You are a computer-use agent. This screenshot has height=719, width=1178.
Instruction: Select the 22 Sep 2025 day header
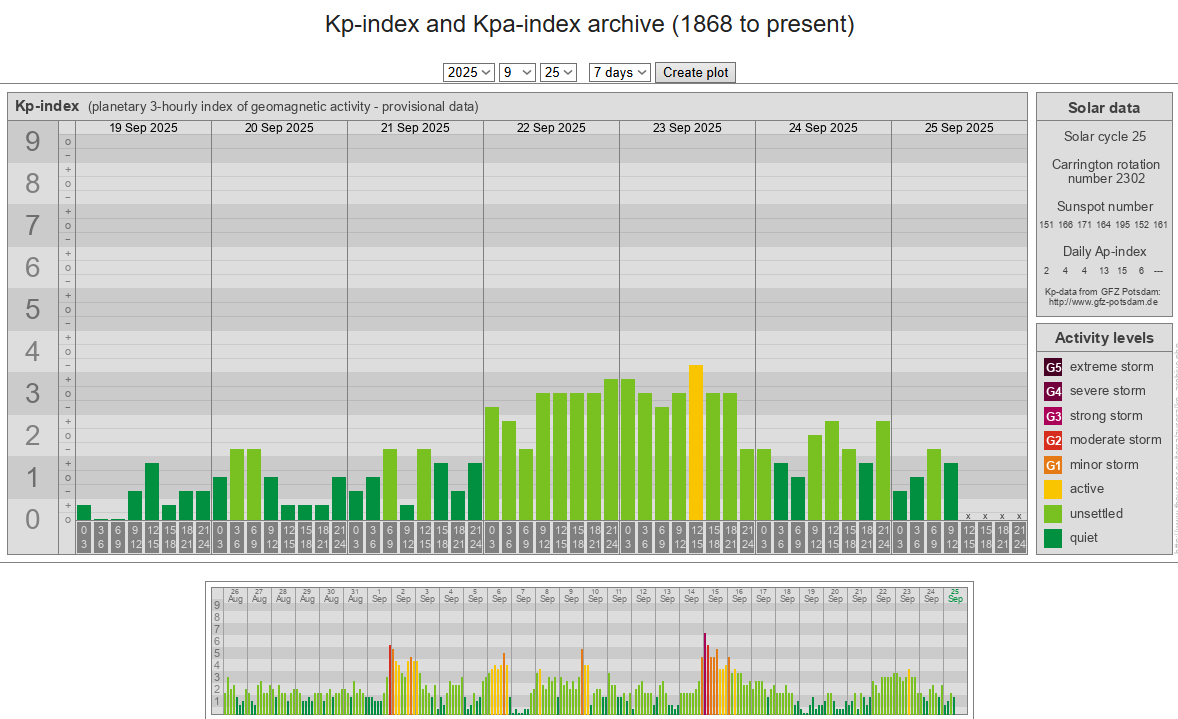click(551, 128)
